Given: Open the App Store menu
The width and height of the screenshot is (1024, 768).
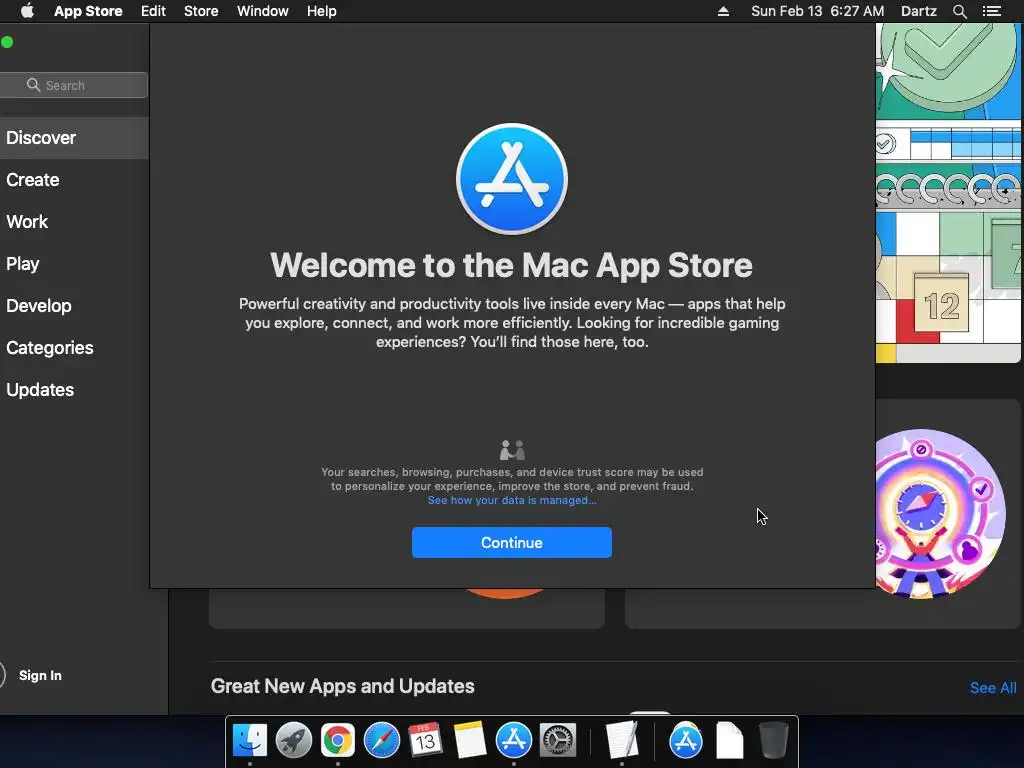Looking at the screenshot, I should [88, 11].
